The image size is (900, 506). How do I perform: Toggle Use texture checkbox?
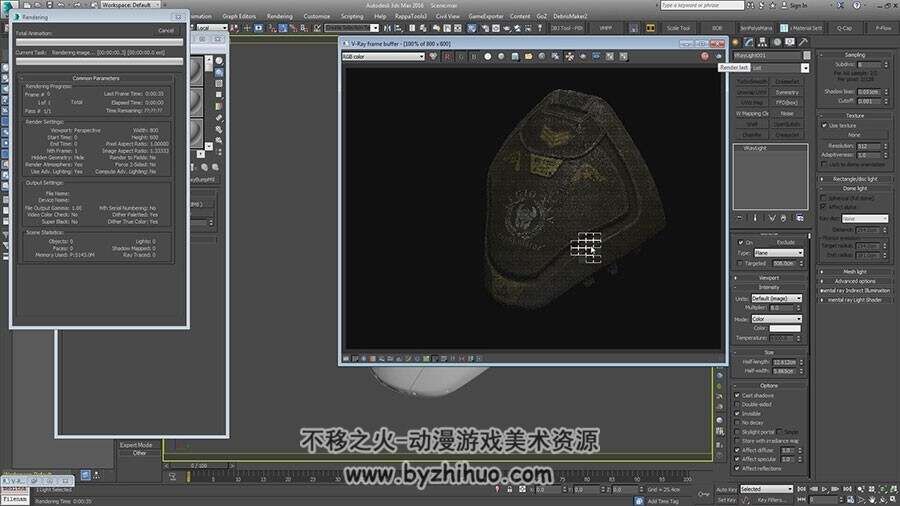pyautogui.click(x=825, y=125)
